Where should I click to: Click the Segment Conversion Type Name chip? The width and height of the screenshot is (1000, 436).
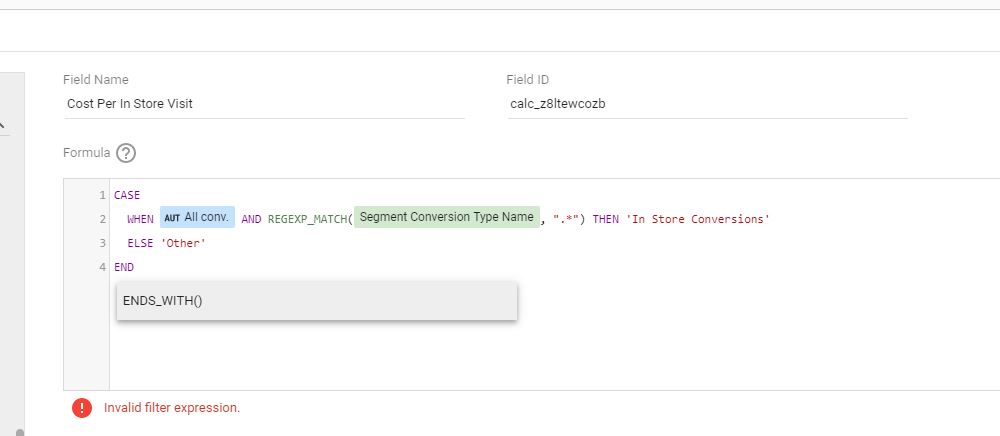point(446,217)
